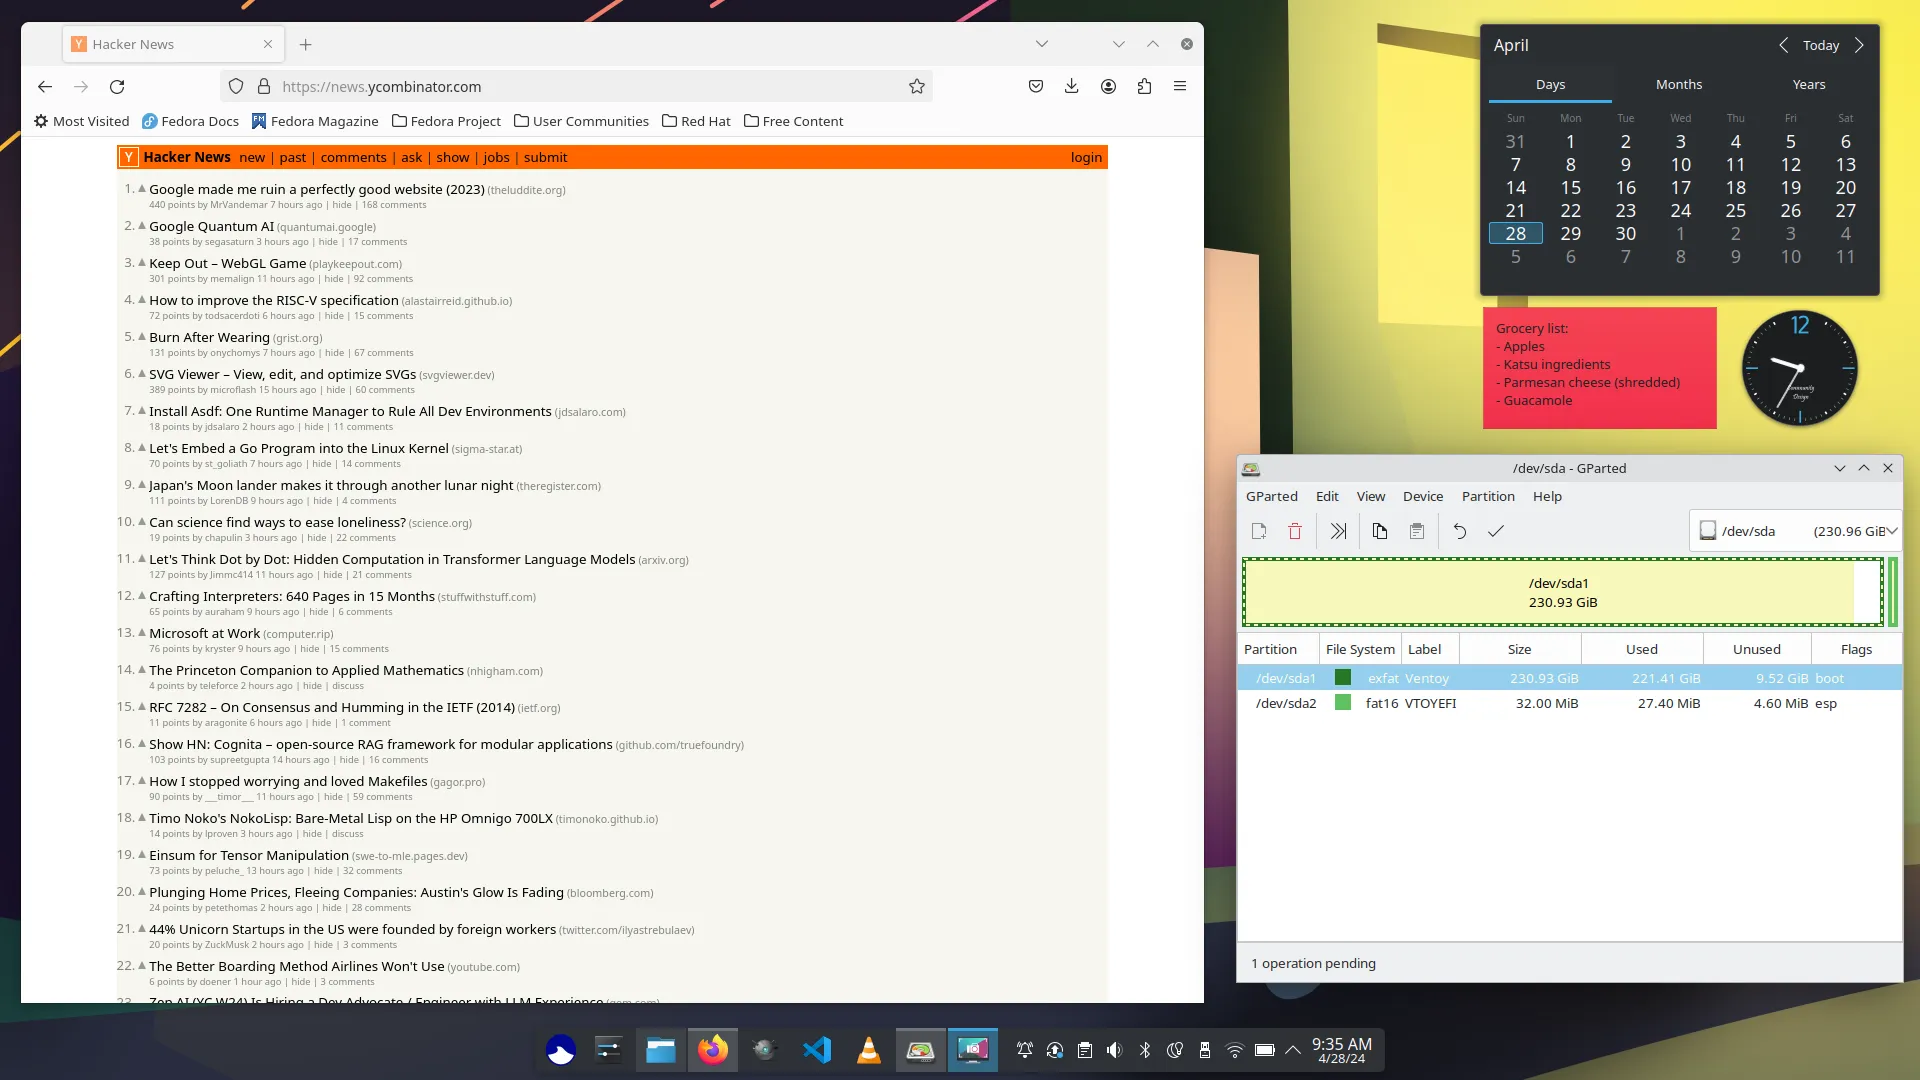
Task: Open the Most Visited bookmarks item
Action: click(82, 121)
